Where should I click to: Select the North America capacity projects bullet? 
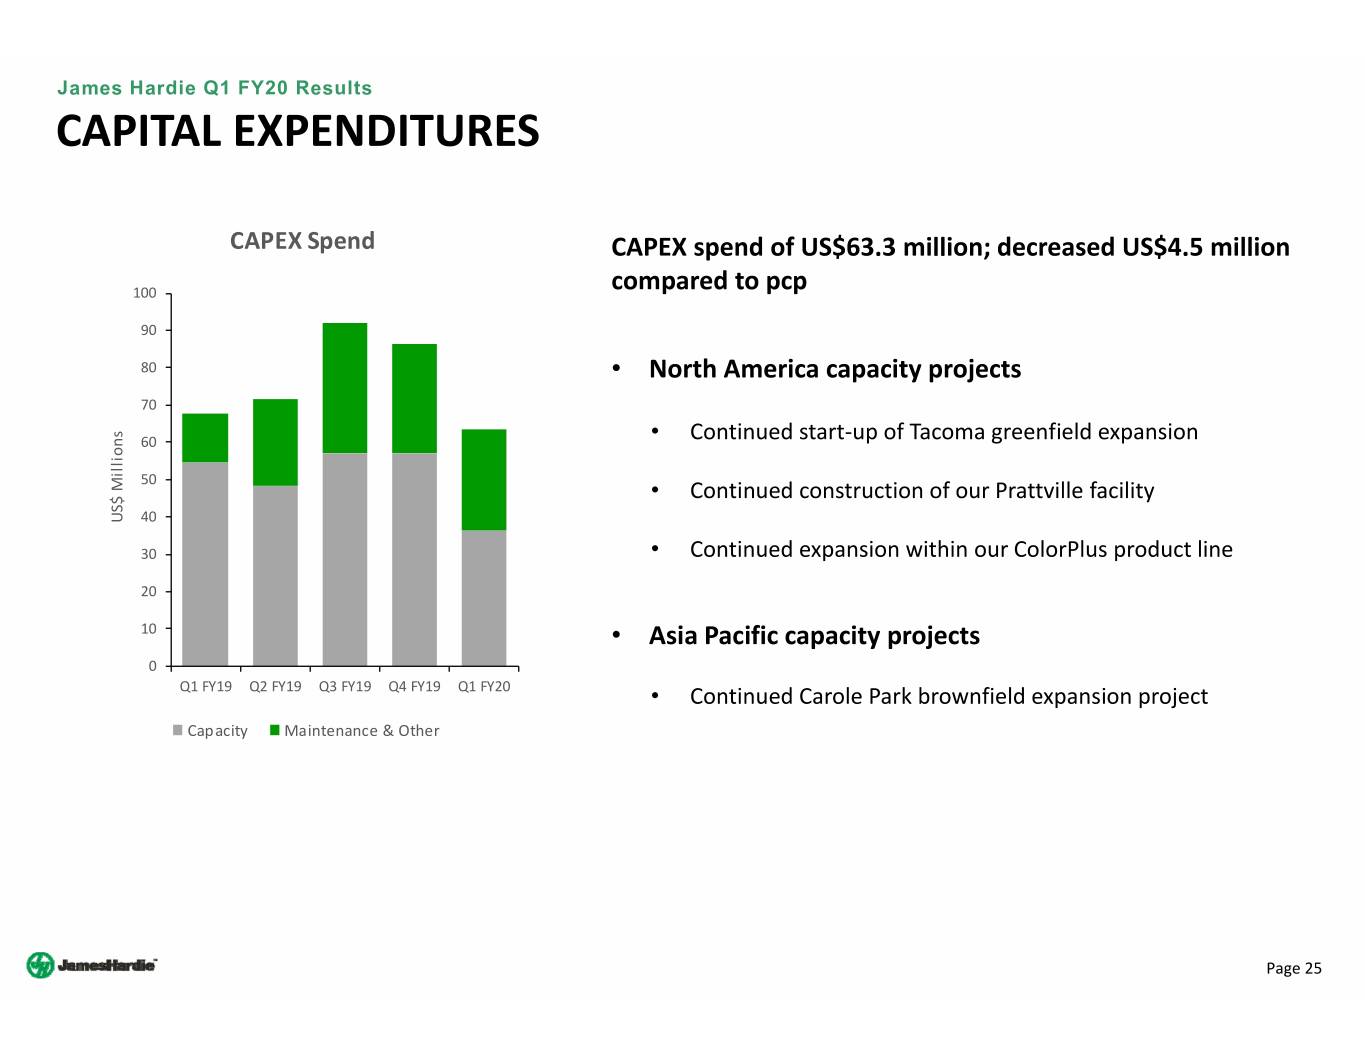coord(834,369)
